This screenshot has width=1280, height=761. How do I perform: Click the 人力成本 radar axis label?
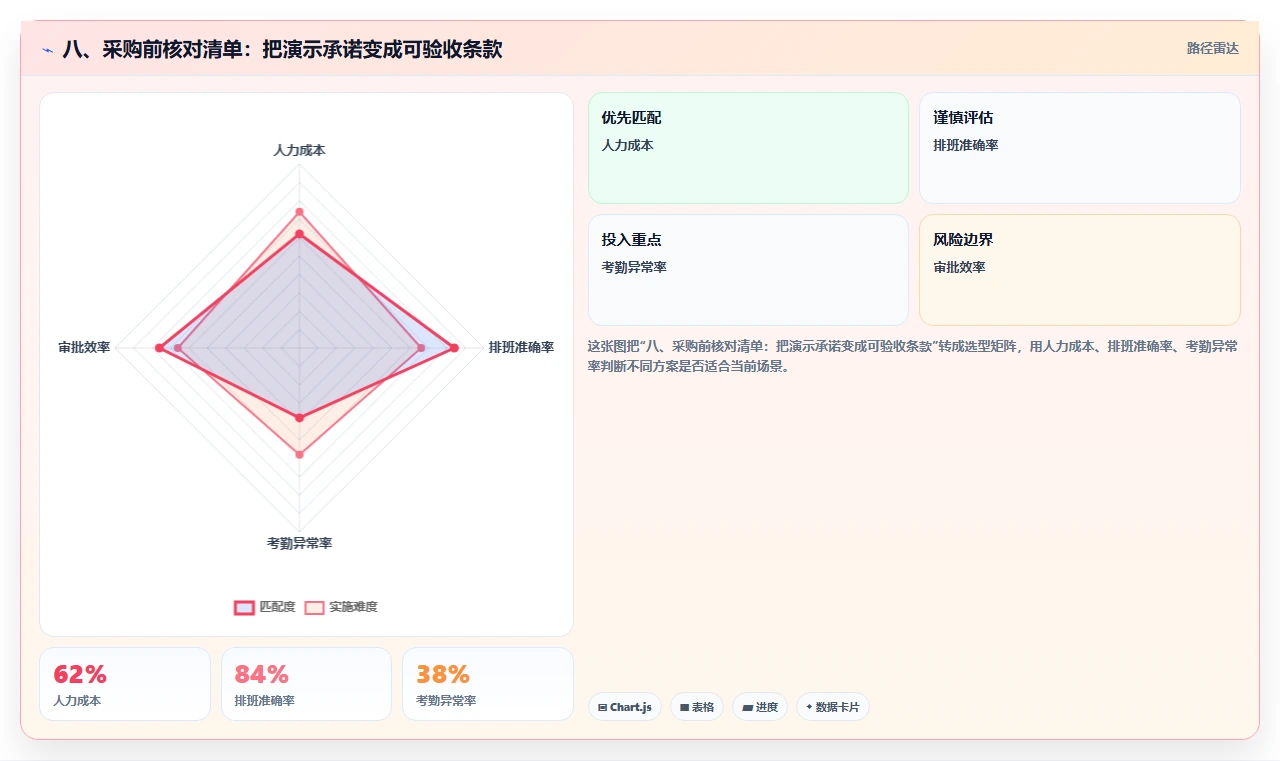click(299, 150)
